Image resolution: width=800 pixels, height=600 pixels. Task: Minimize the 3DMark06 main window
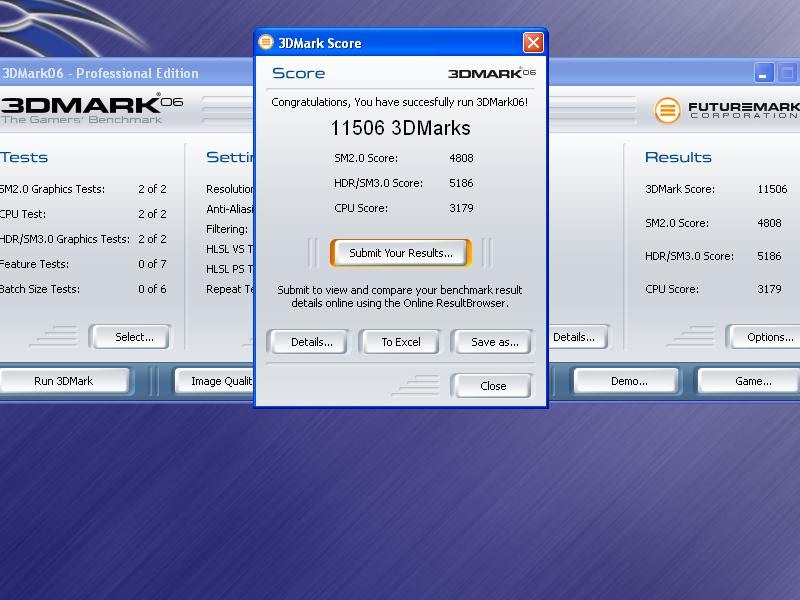point(763,73)
